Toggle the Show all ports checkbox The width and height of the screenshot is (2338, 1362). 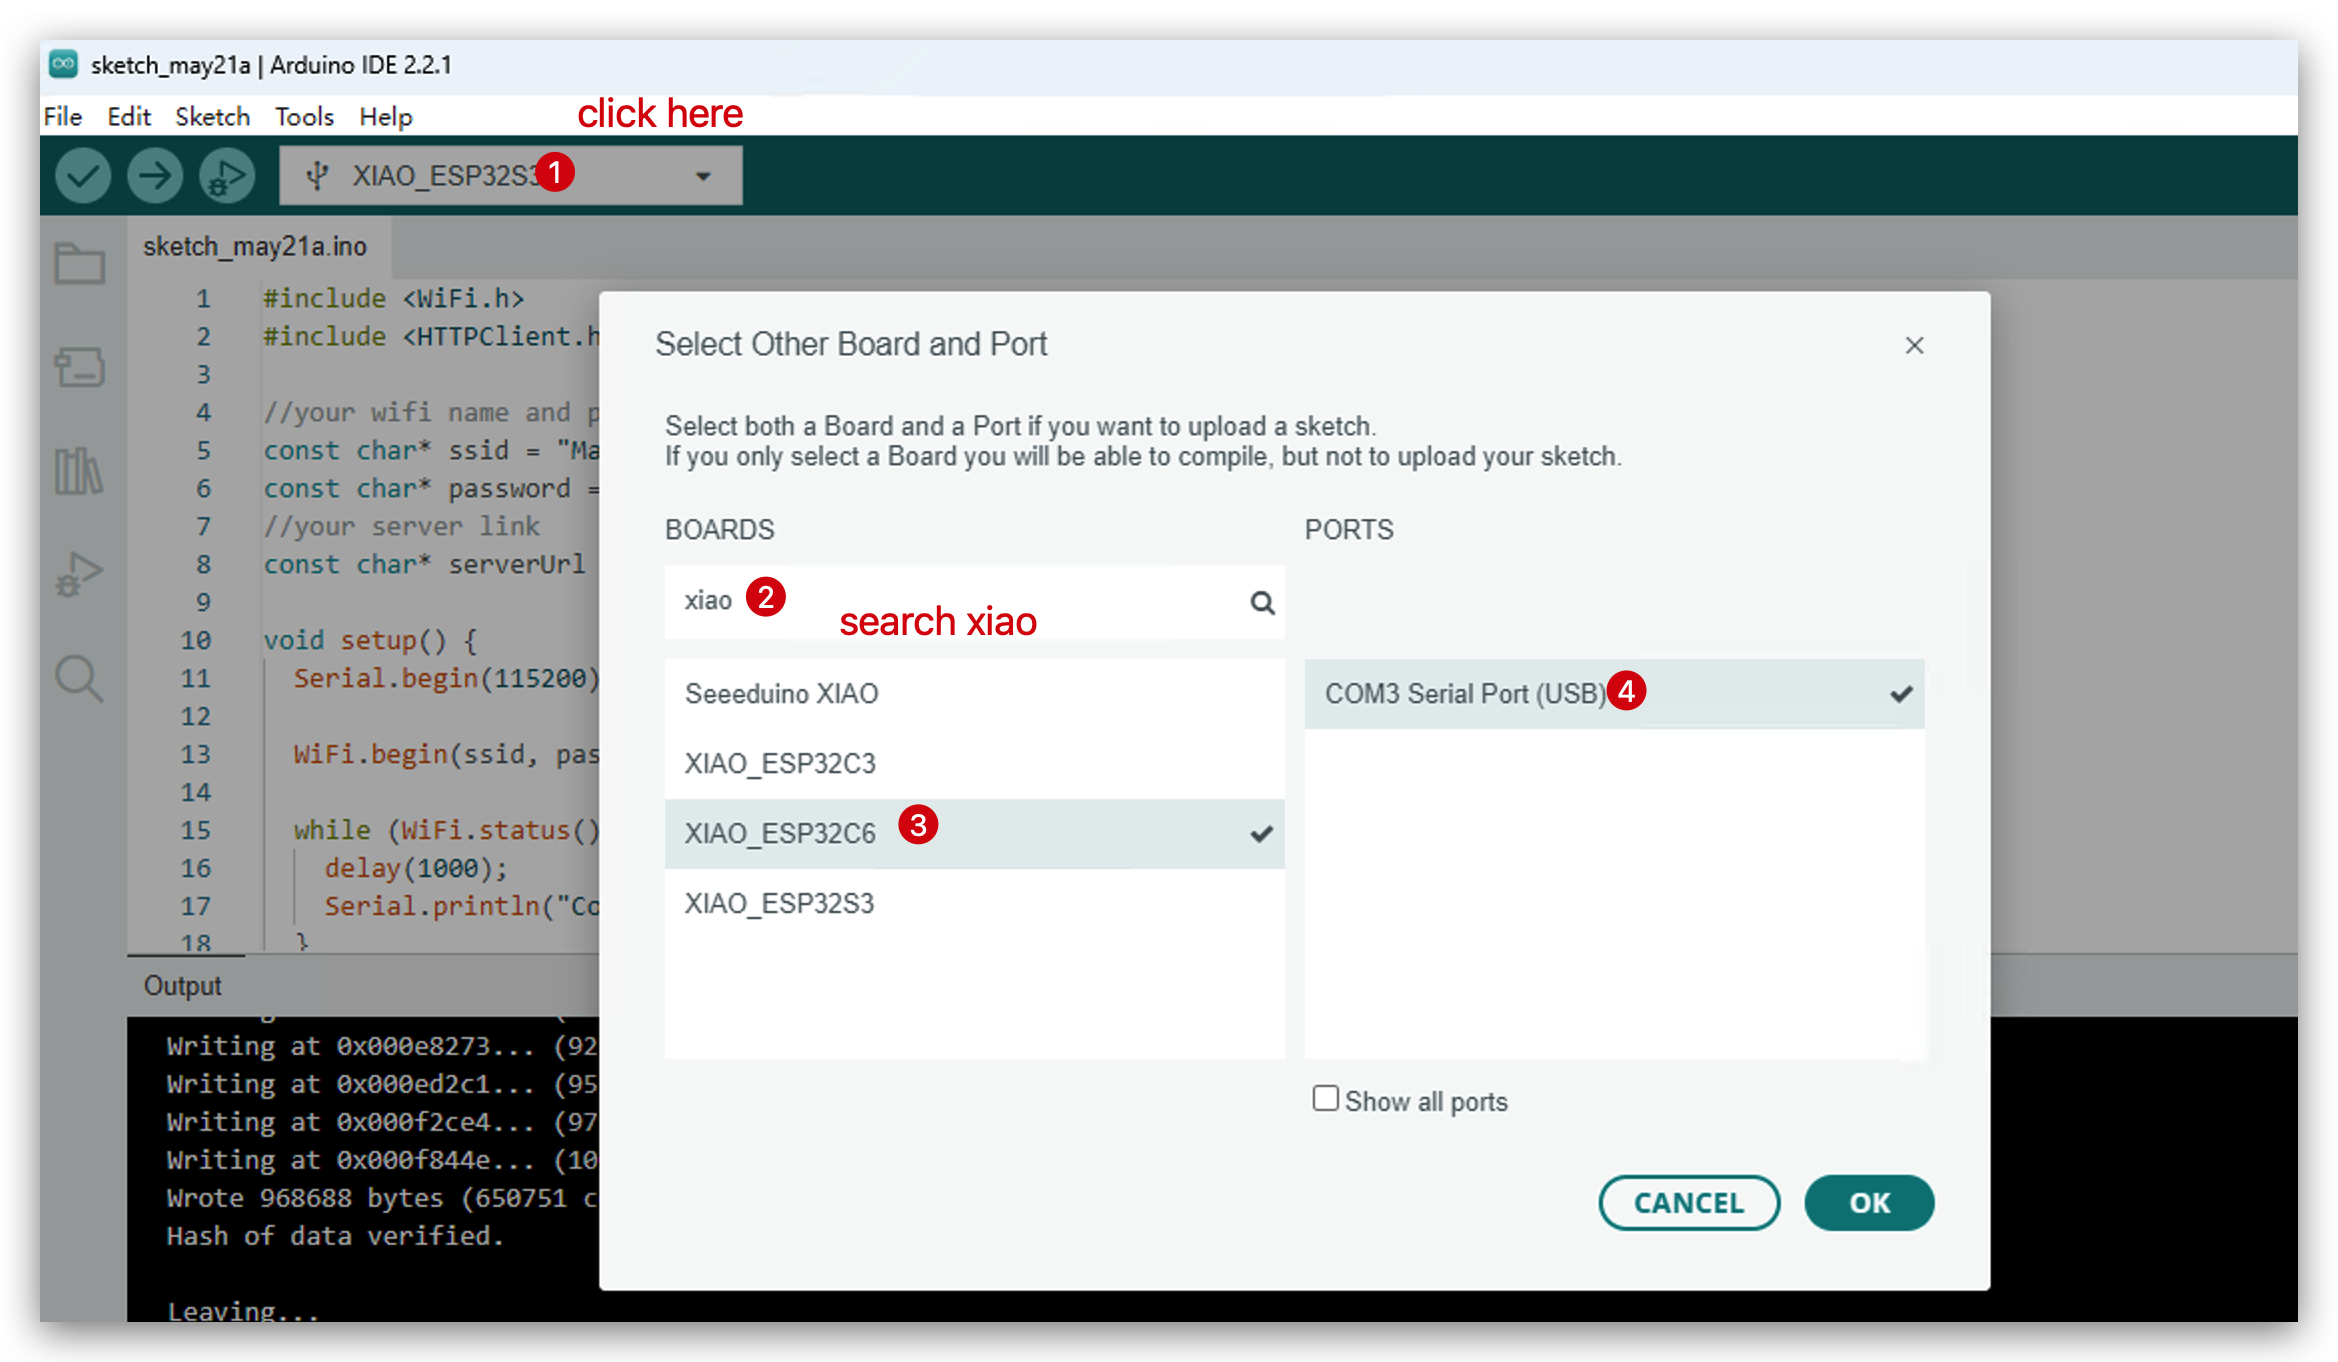pyautogui.click(x=1325, y=1098)
